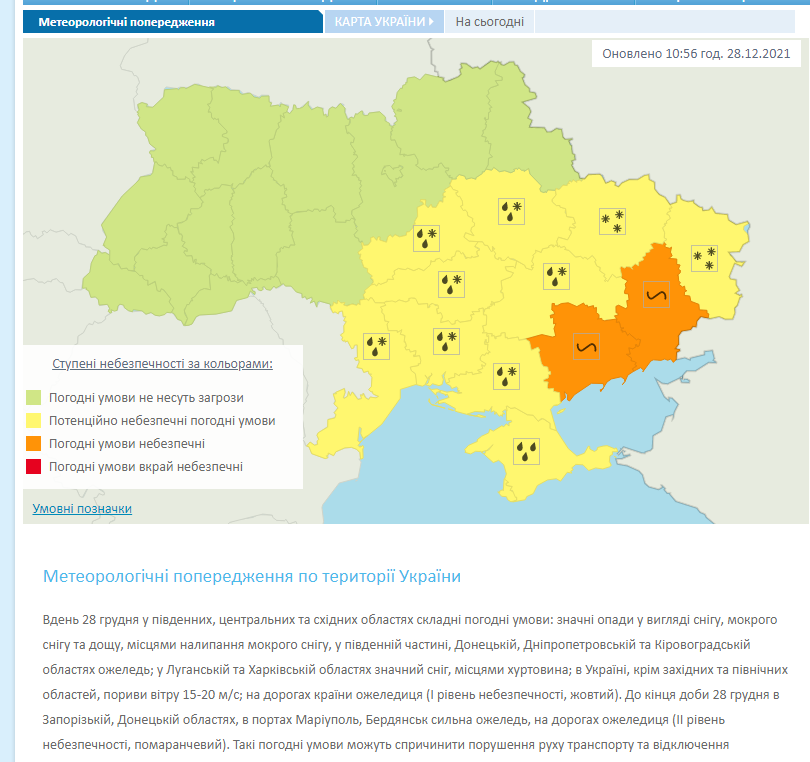The width and height of the screenshot is (810, 762).
Task: Click the green legend color swatch
Action: coord(34,397)
